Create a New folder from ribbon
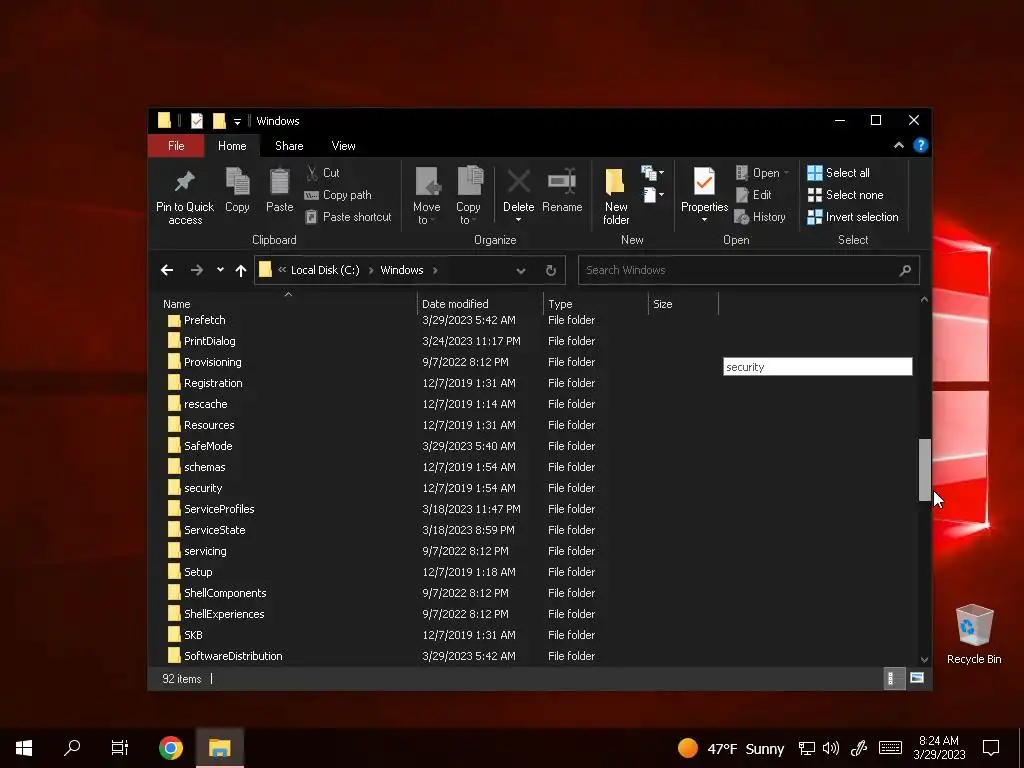Screen dimensions: 1024x768 coord(615,196)
